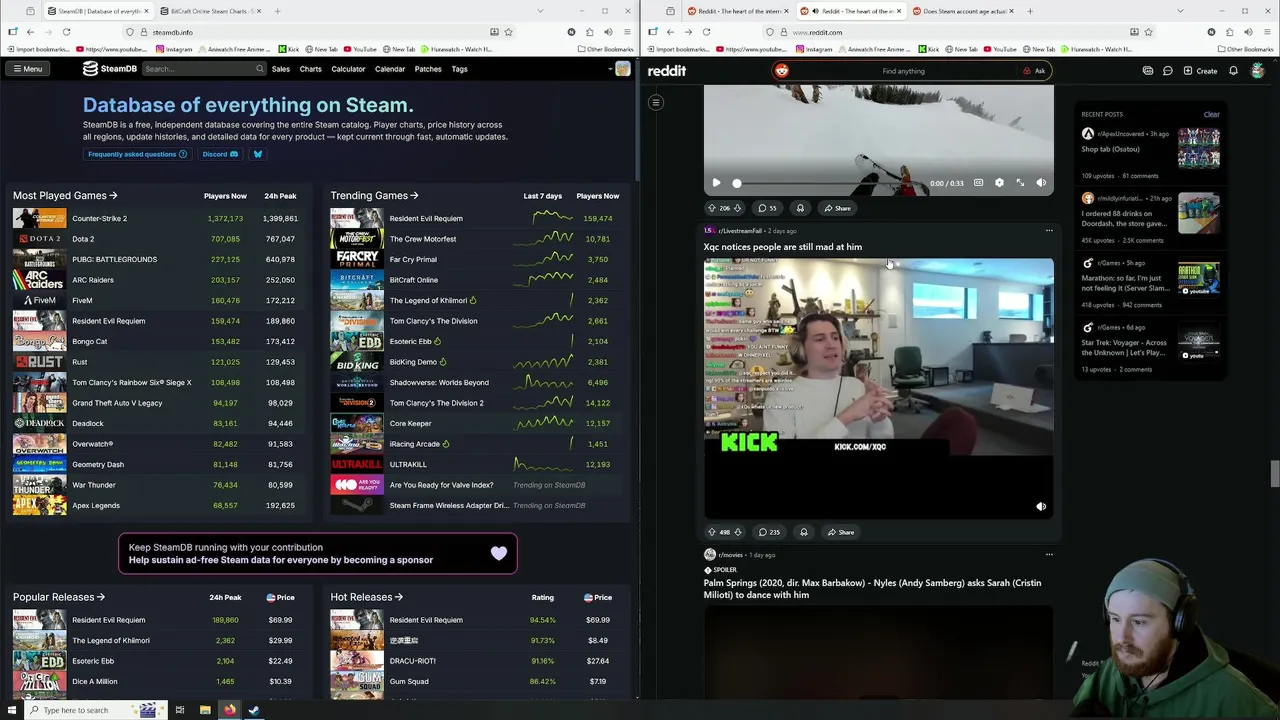
Task: Click the Reddit logo
Action: [x=666, y=71]
